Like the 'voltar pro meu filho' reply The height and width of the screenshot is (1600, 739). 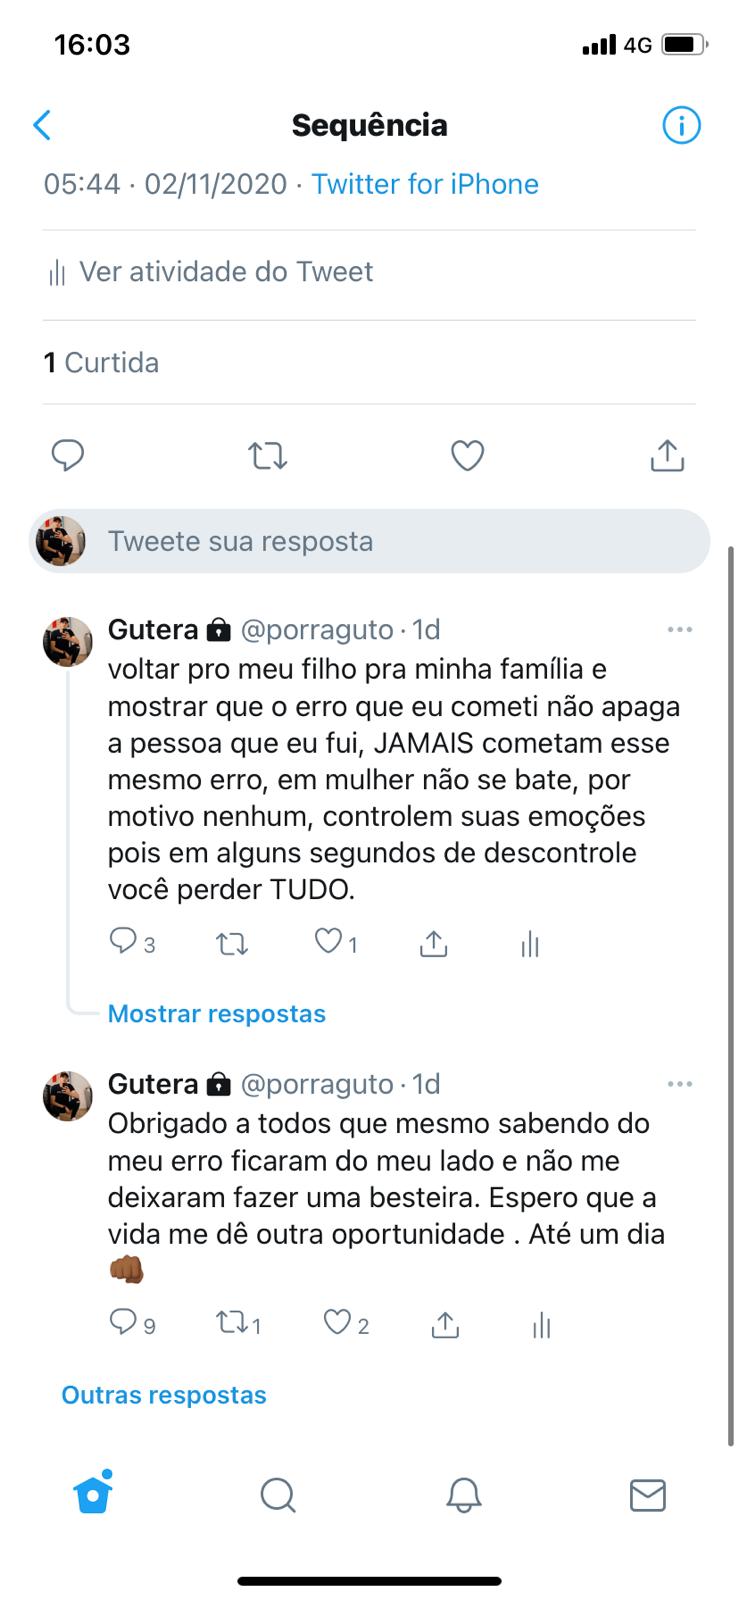pos(328,942)
